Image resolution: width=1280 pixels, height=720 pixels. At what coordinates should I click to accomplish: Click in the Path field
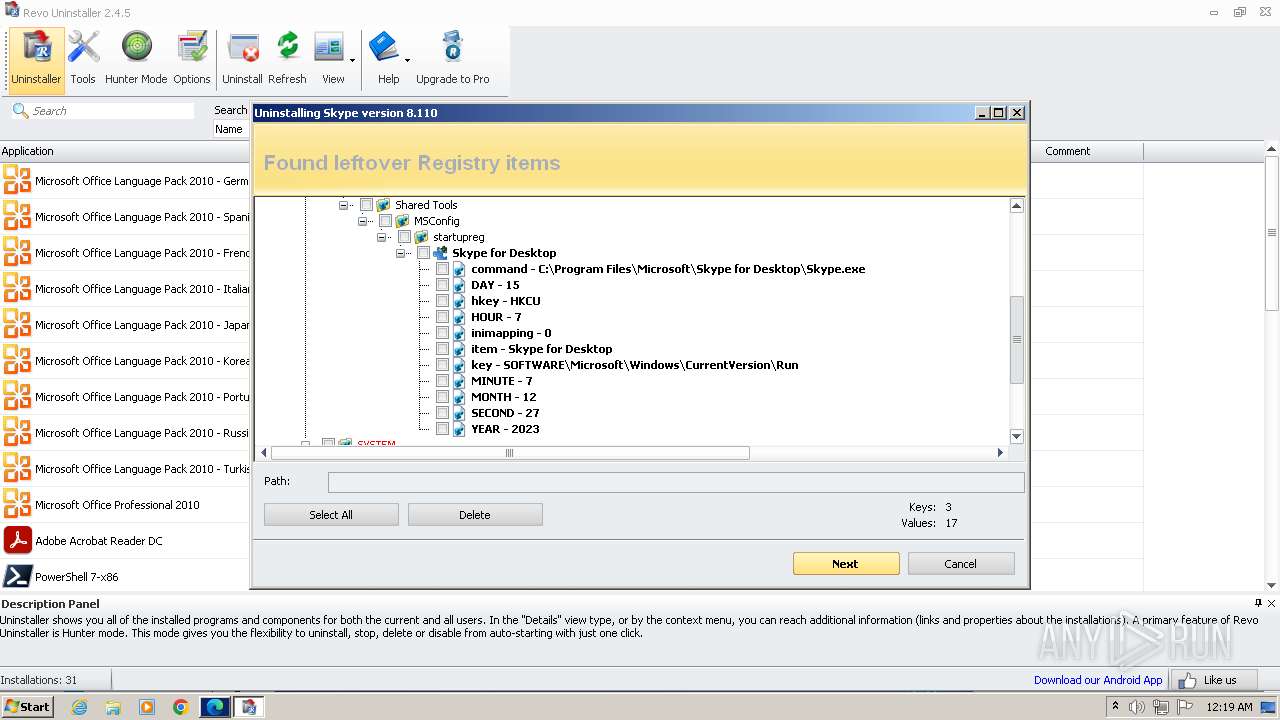pos(676,482)
